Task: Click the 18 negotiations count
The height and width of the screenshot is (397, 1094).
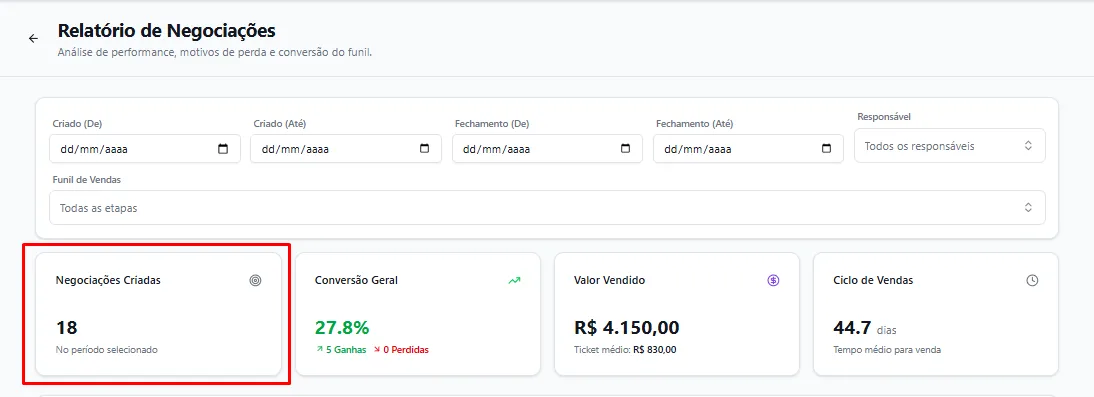Action: click(66, 327)
